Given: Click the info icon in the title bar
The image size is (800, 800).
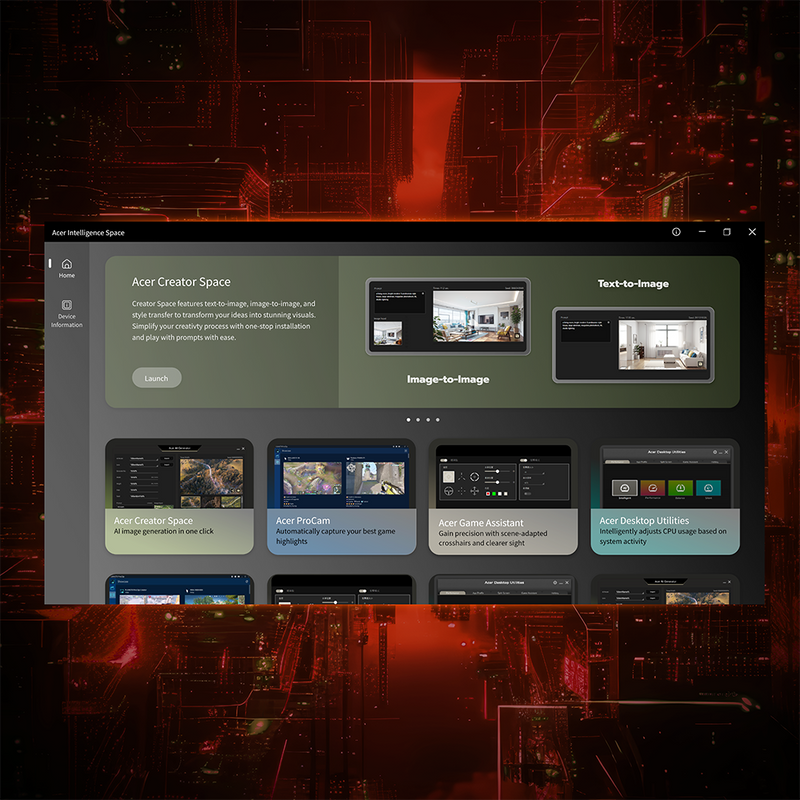Looking at the screenshot, I should tap(676, 232).
